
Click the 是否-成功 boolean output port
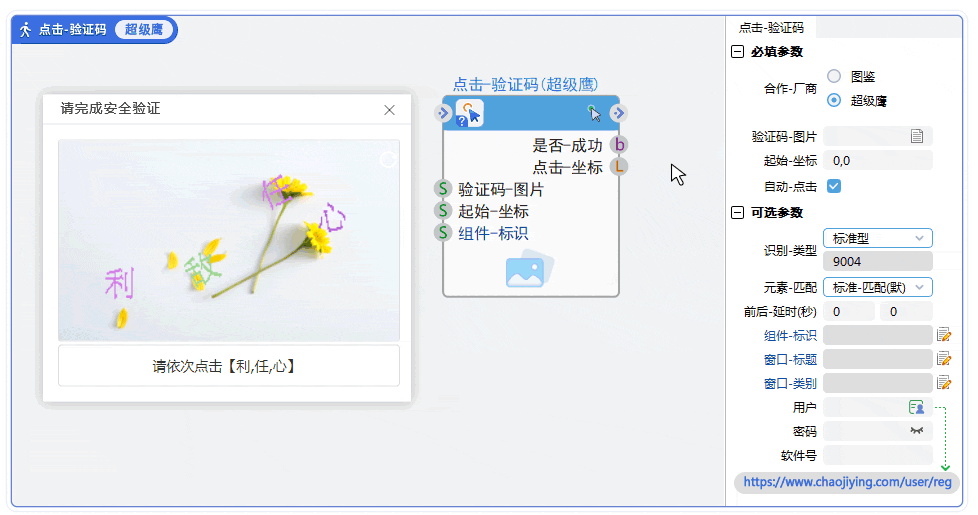click(x=619, y=145)
